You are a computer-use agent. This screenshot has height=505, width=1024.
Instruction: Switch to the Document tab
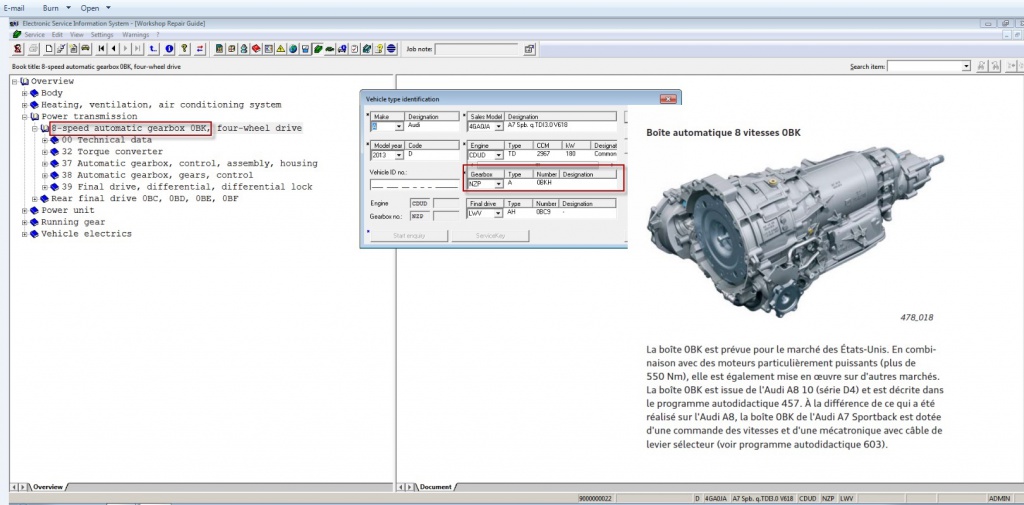point(436,487)
